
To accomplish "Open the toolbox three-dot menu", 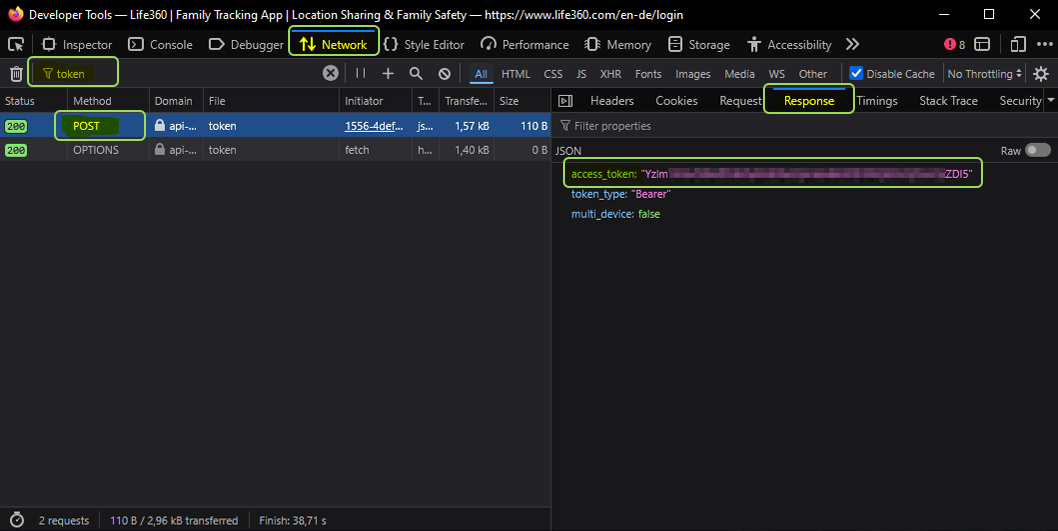I will [x=1045, y=45].
